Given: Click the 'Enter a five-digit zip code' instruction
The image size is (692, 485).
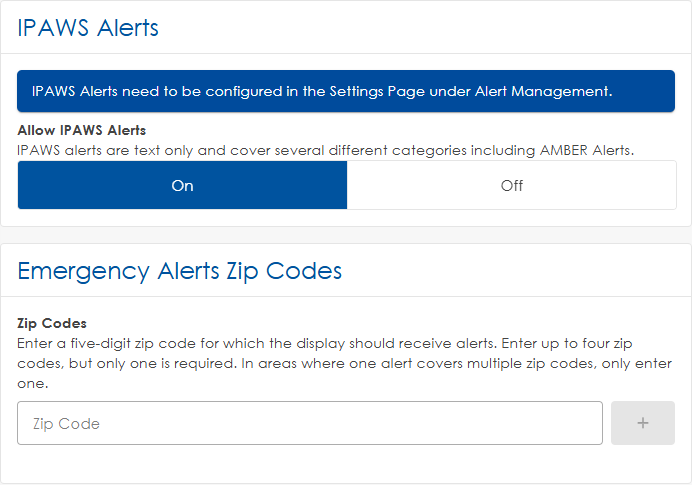Looking at the screenshot, I should 114,343.
